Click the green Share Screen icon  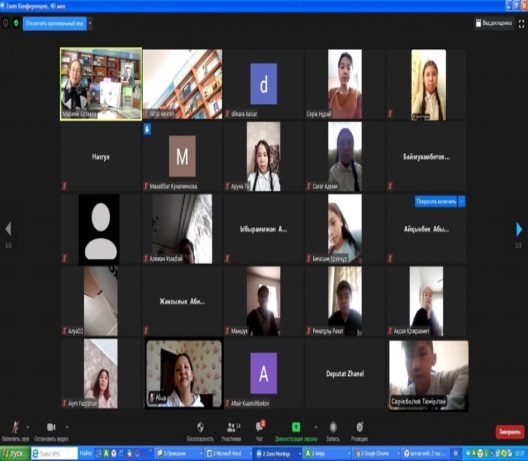pyautogui.click(x=296, y=427)
